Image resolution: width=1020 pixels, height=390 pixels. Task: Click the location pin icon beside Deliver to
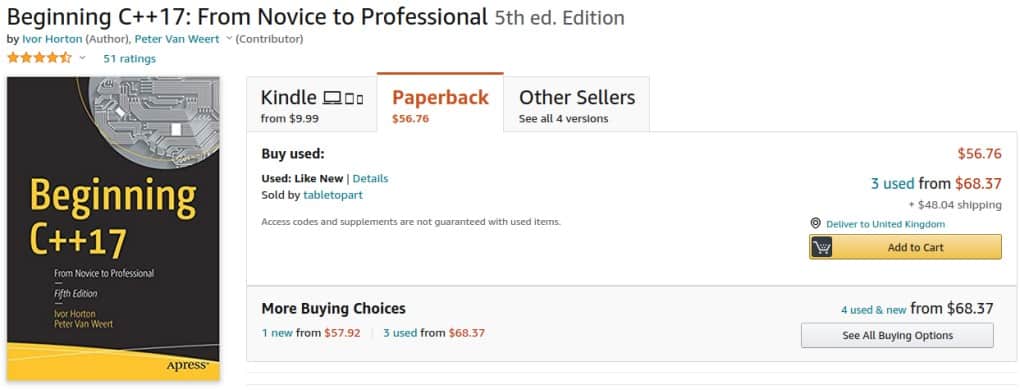click(815, 223)
